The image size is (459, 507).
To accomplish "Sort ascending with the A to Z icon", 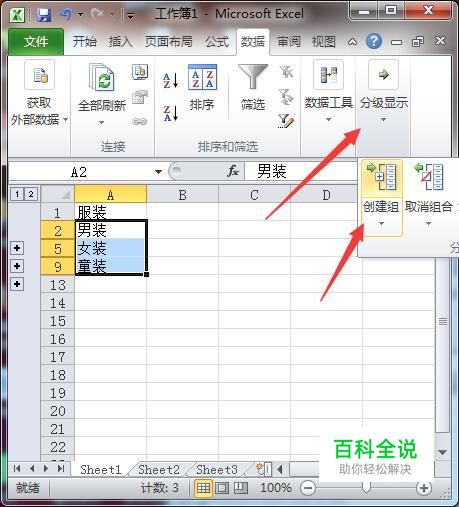I will (x=171, y=81).
